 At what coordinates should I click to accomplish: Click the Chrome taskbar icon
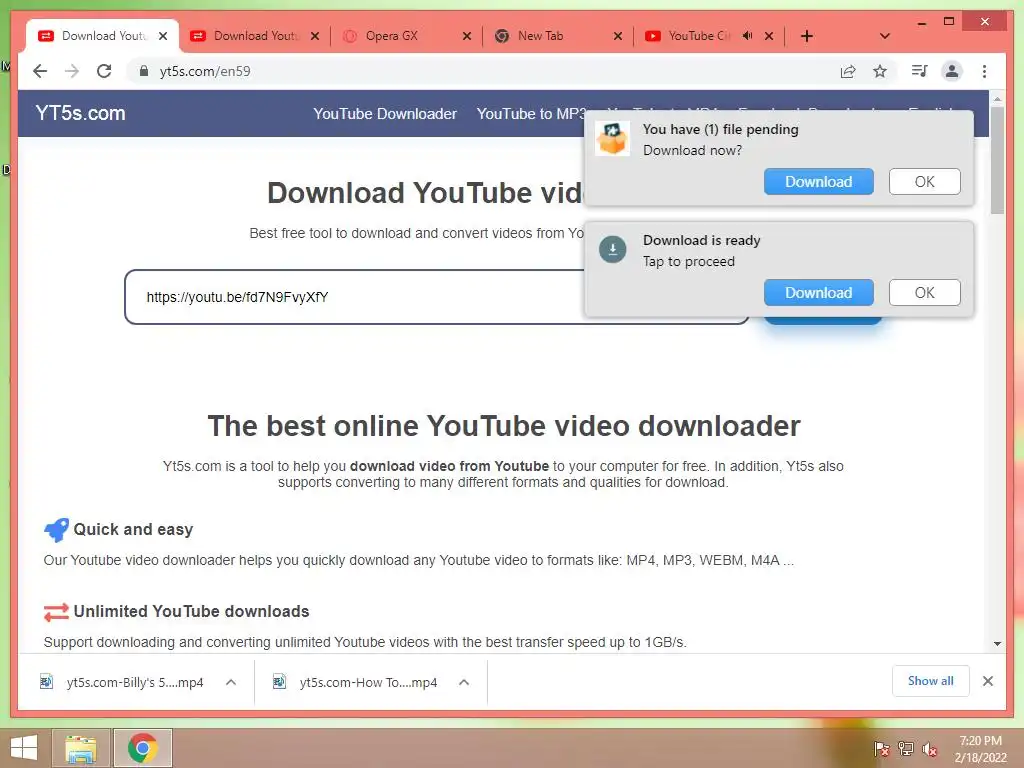(x=143, y=748)
